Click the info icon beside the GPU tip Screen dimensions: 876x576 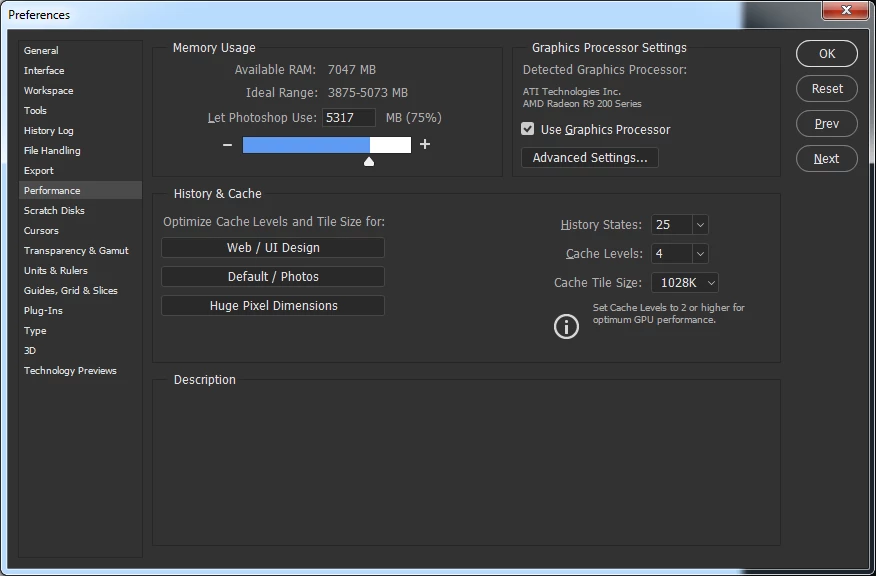point(566,326)
